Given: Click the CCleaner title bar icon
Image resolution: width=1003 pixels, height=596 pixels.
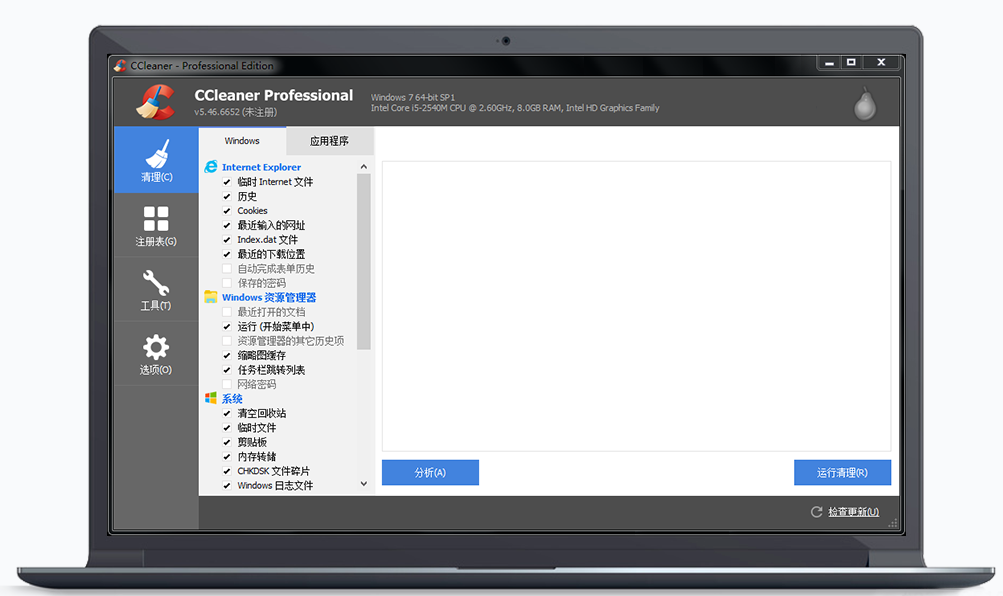Looking at the screenshot, I should (120, 65).
